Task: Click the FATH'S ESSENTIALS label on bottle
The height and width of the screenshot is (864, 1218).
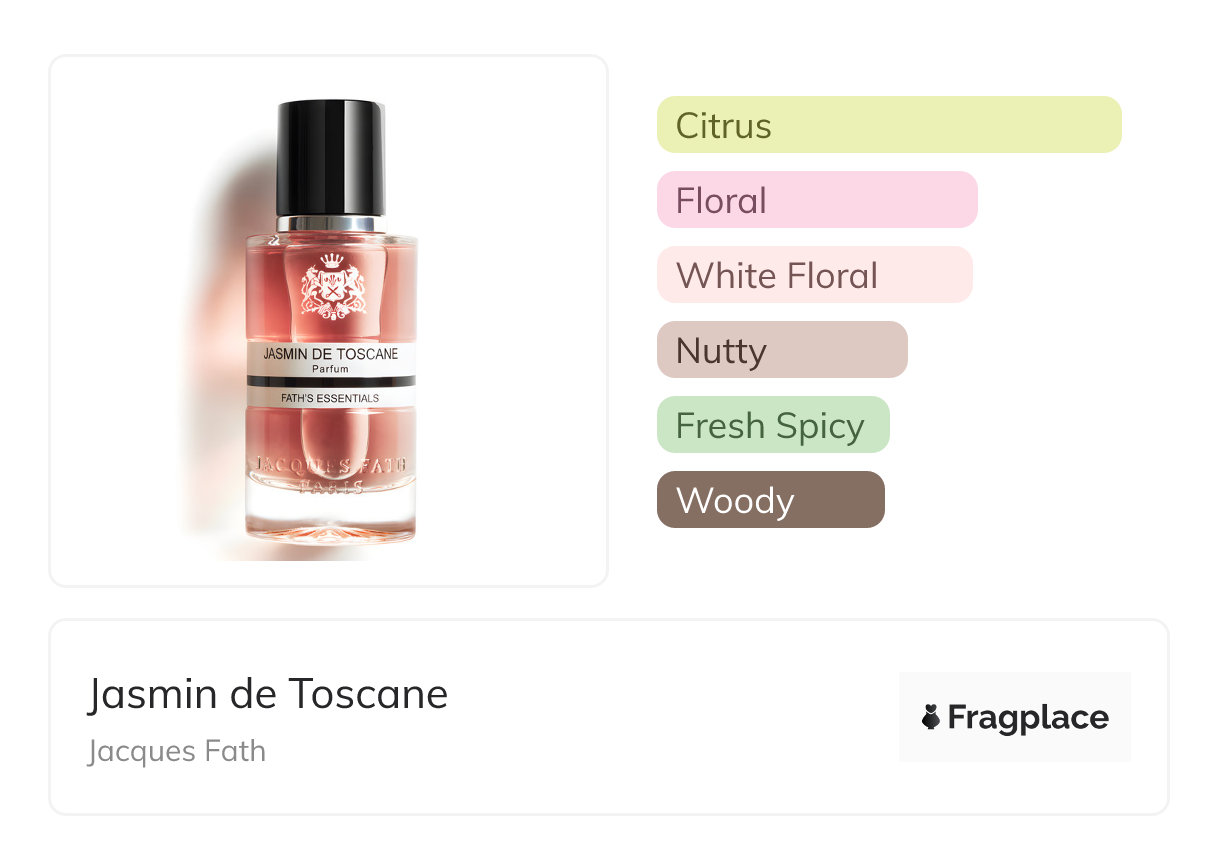Action: (x=331, y=398)
